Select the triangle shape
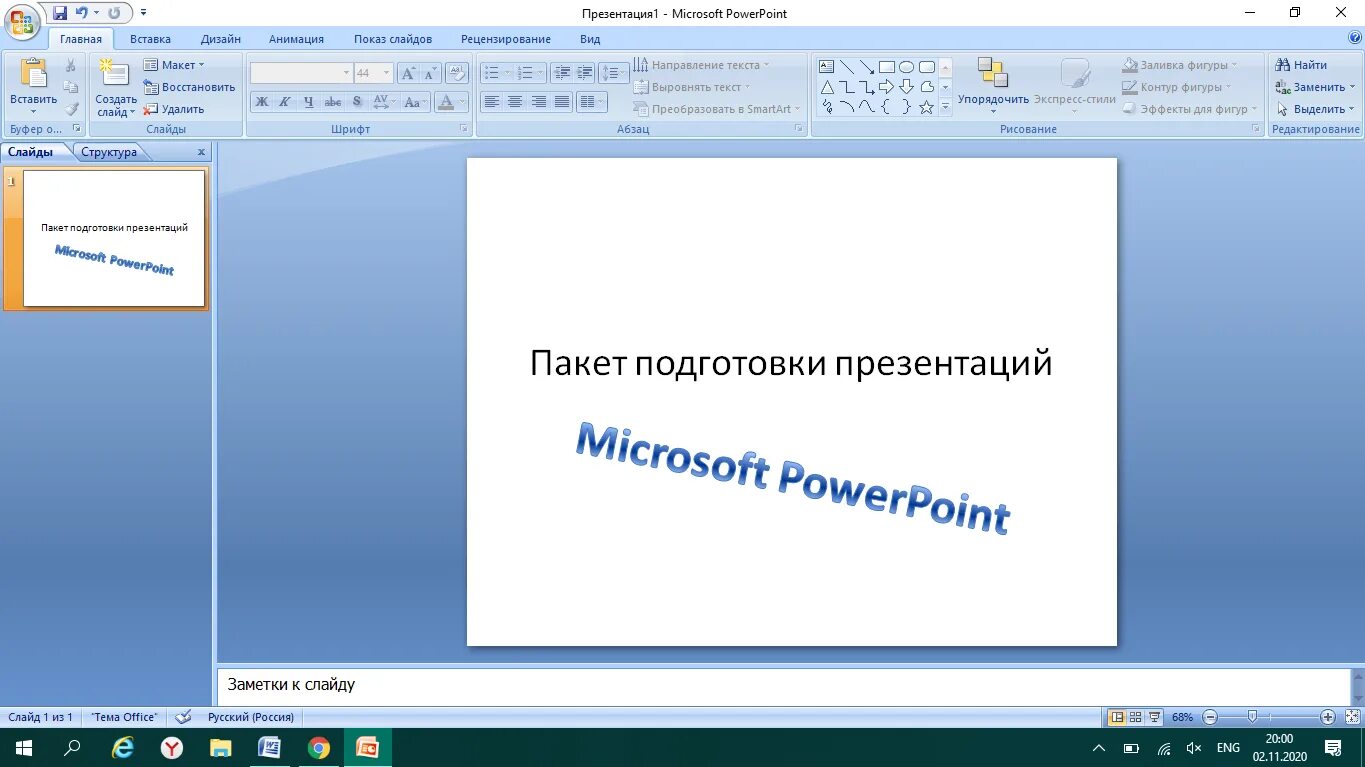 pos(827,87)
